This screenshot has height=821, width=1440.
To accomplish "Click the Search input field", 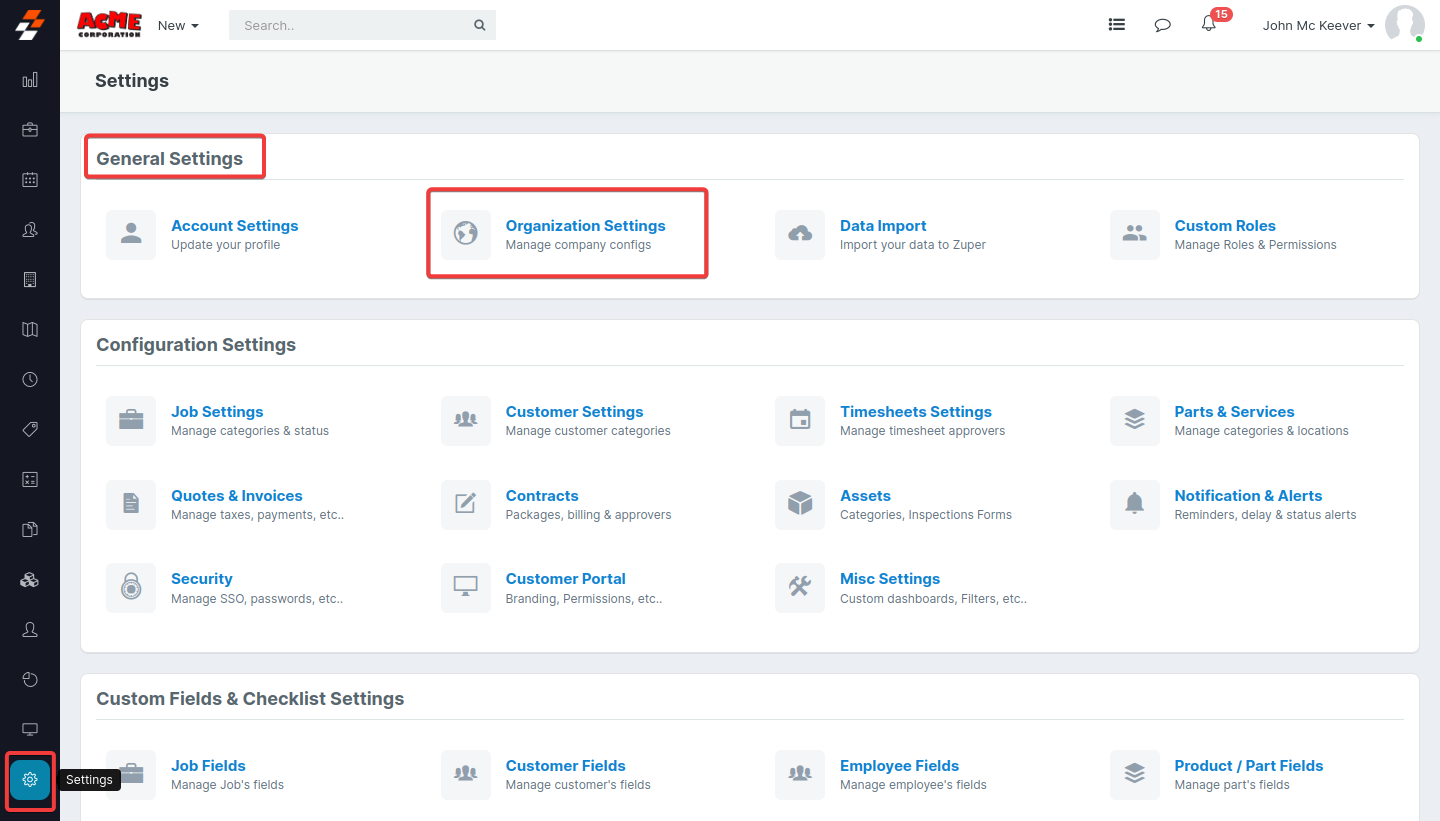I will tap(350, 25).
